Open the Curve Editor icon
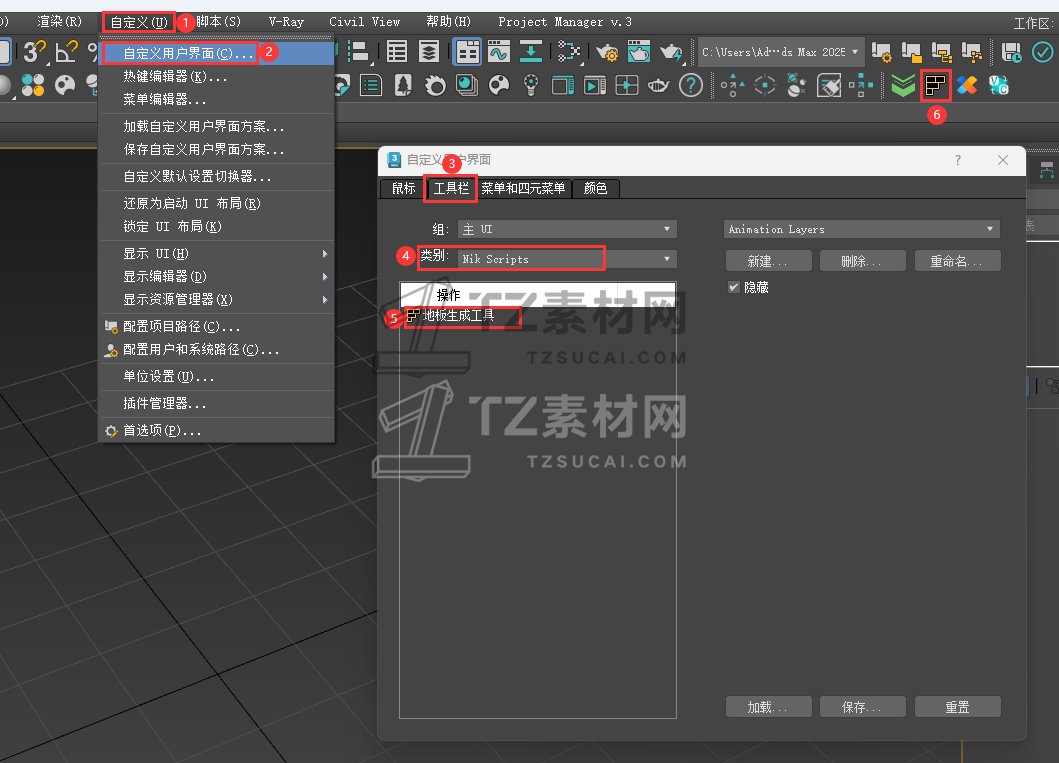This screenshot has height=763, width=1059. pos(499,52)
